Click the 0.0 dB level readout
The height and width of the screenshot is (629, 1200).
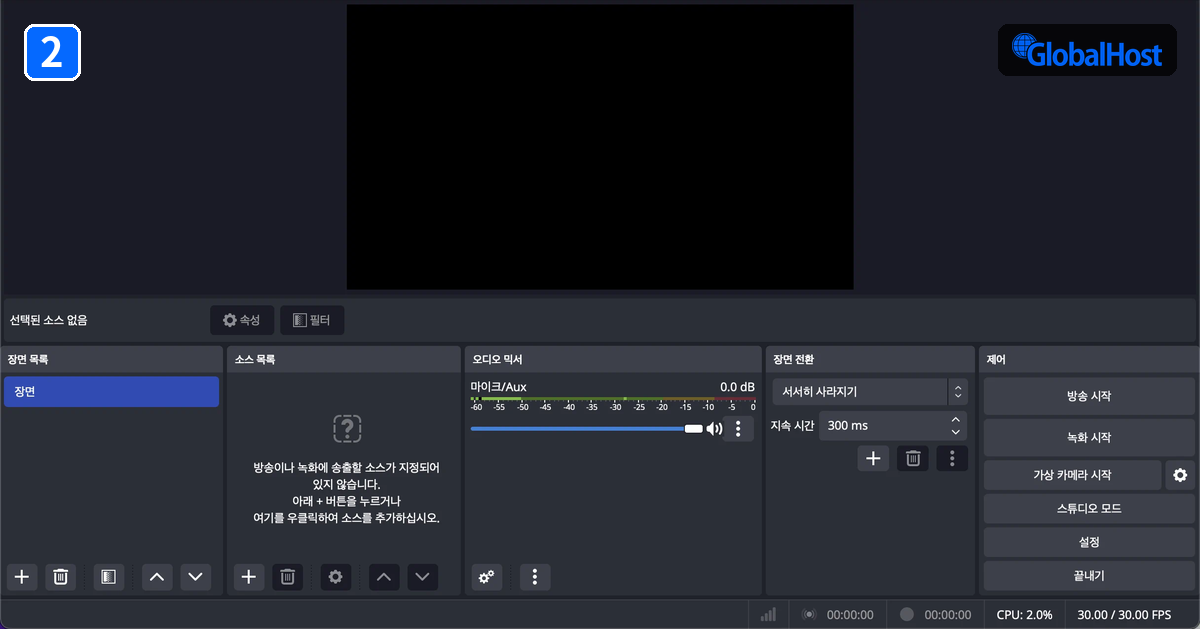[x=737, y=386]
